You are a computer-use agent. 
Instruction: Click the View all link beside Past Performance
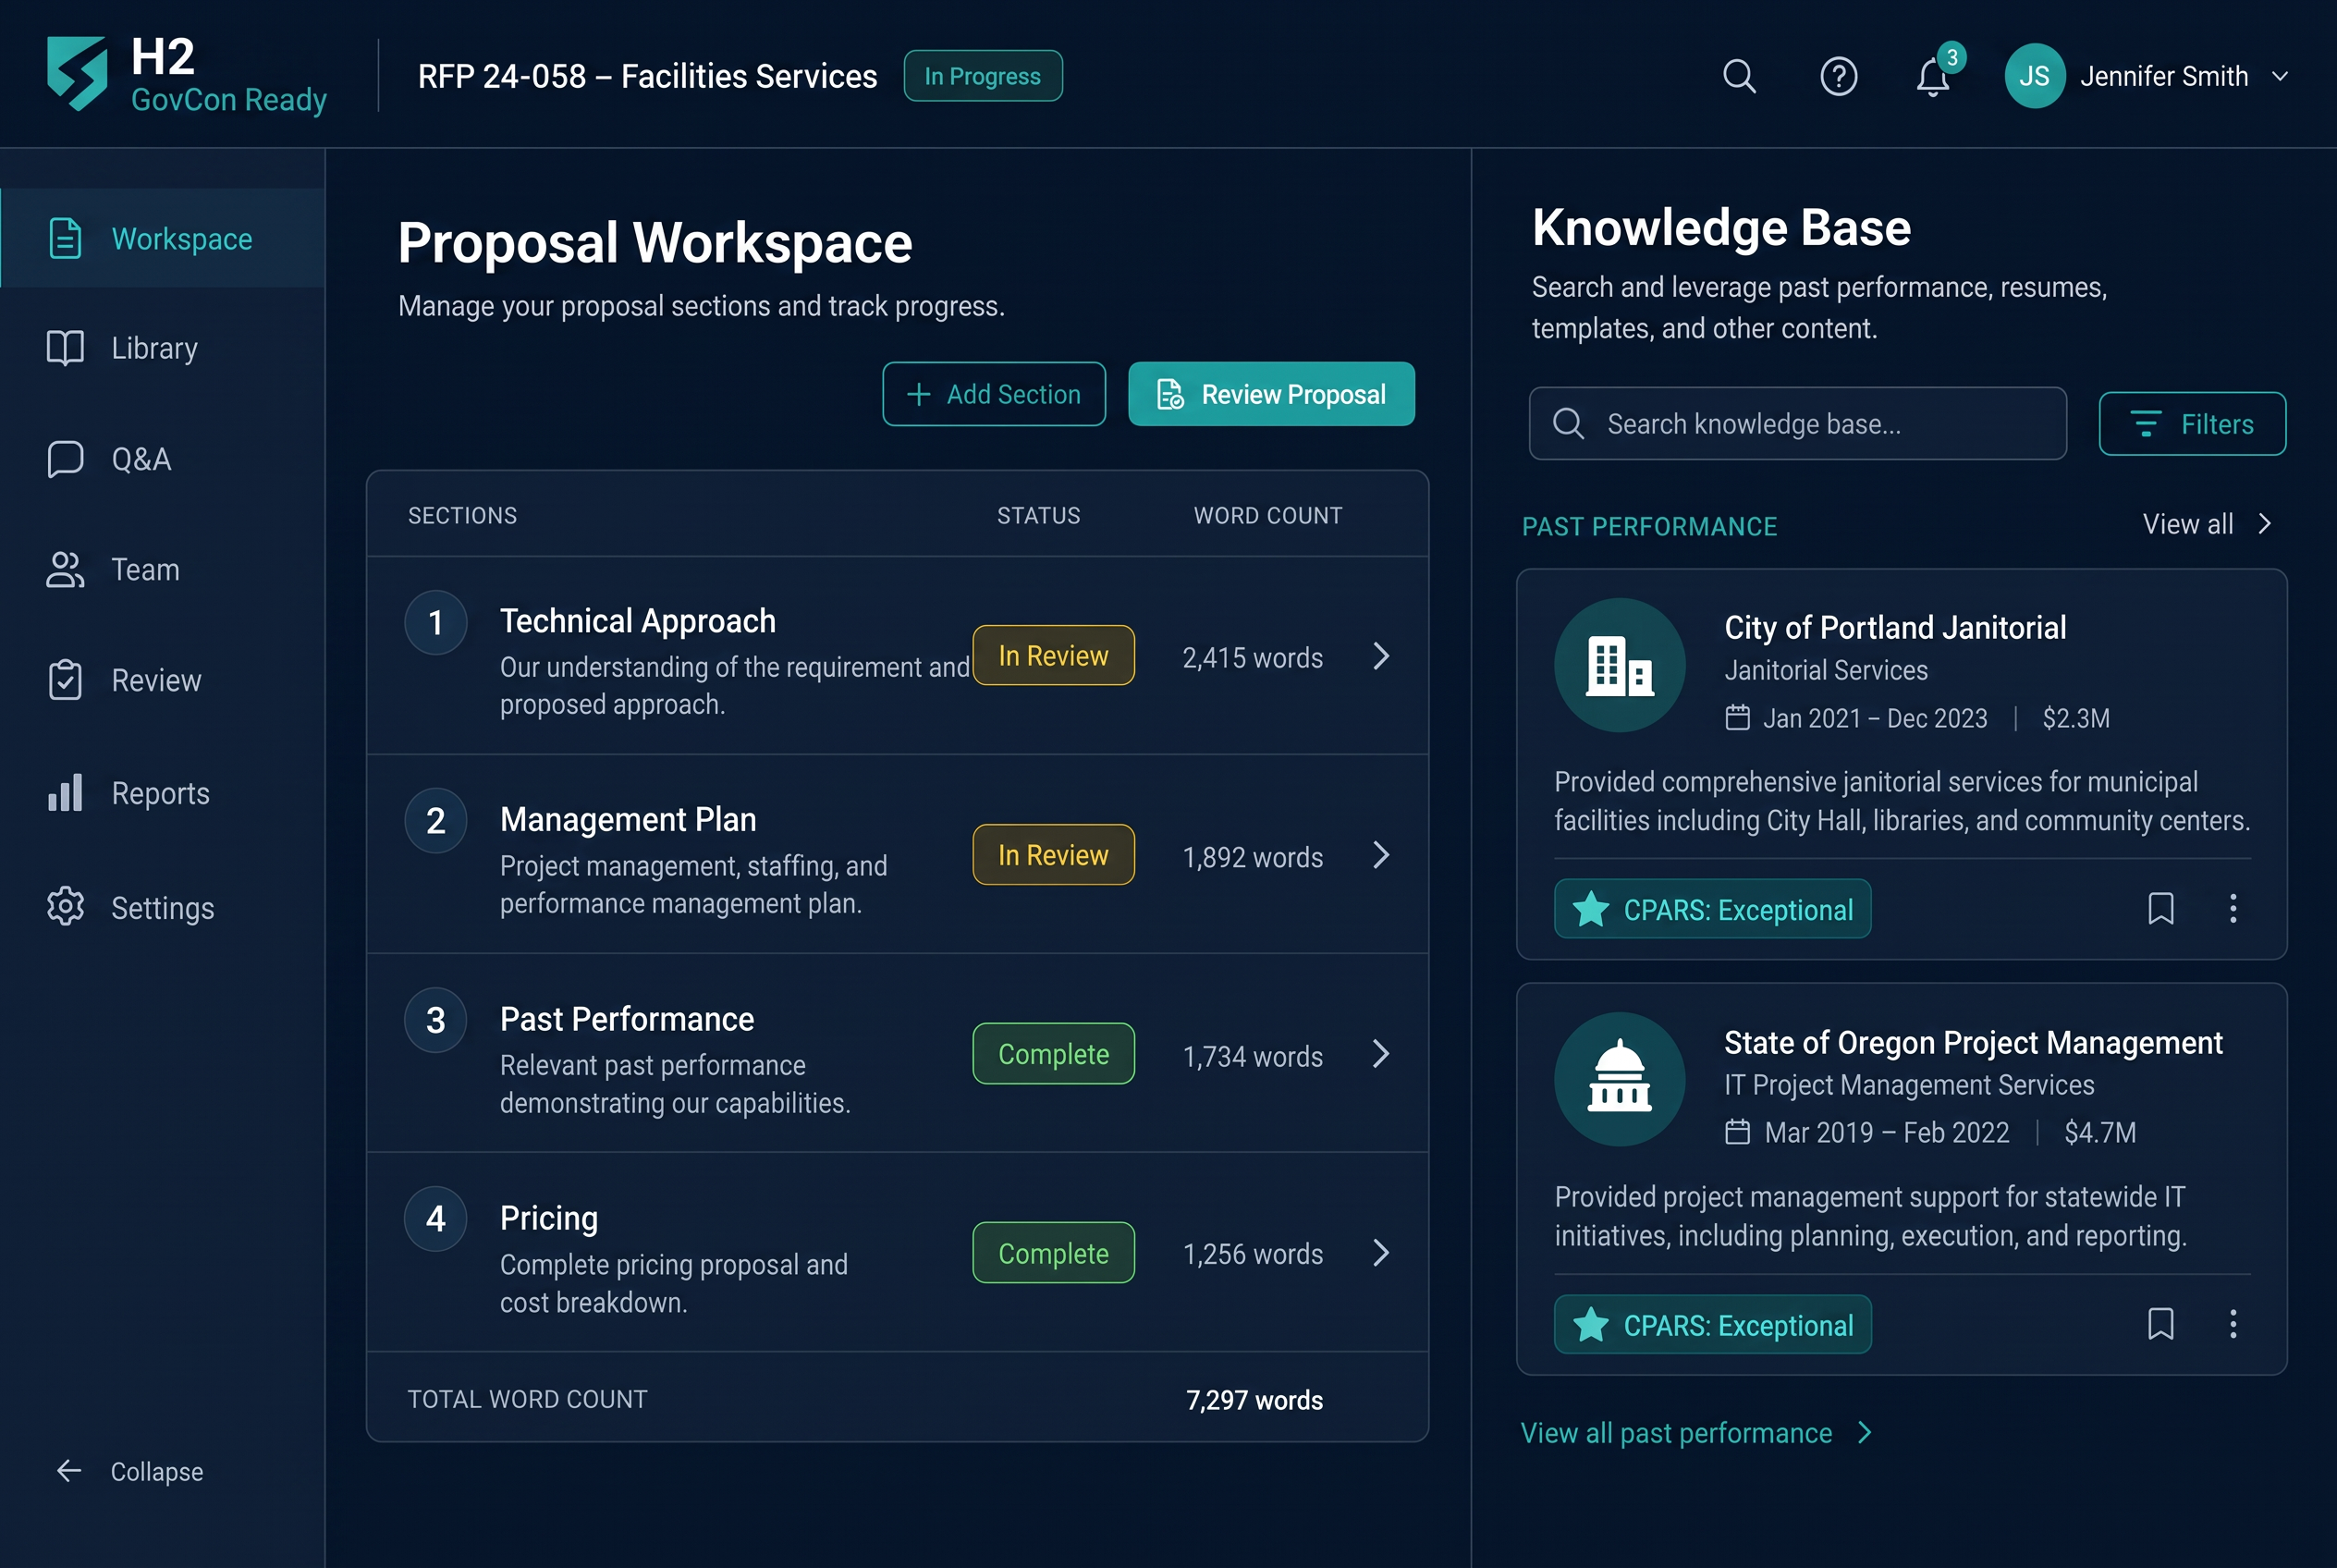click(x=2207, y=524)
